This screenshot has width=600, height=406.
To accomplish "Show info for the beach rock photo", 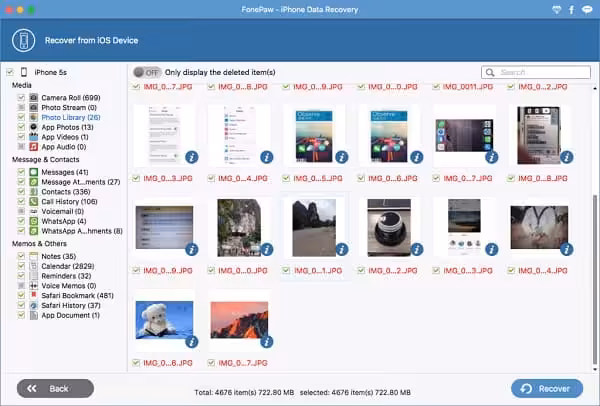I will coord(342,249).
